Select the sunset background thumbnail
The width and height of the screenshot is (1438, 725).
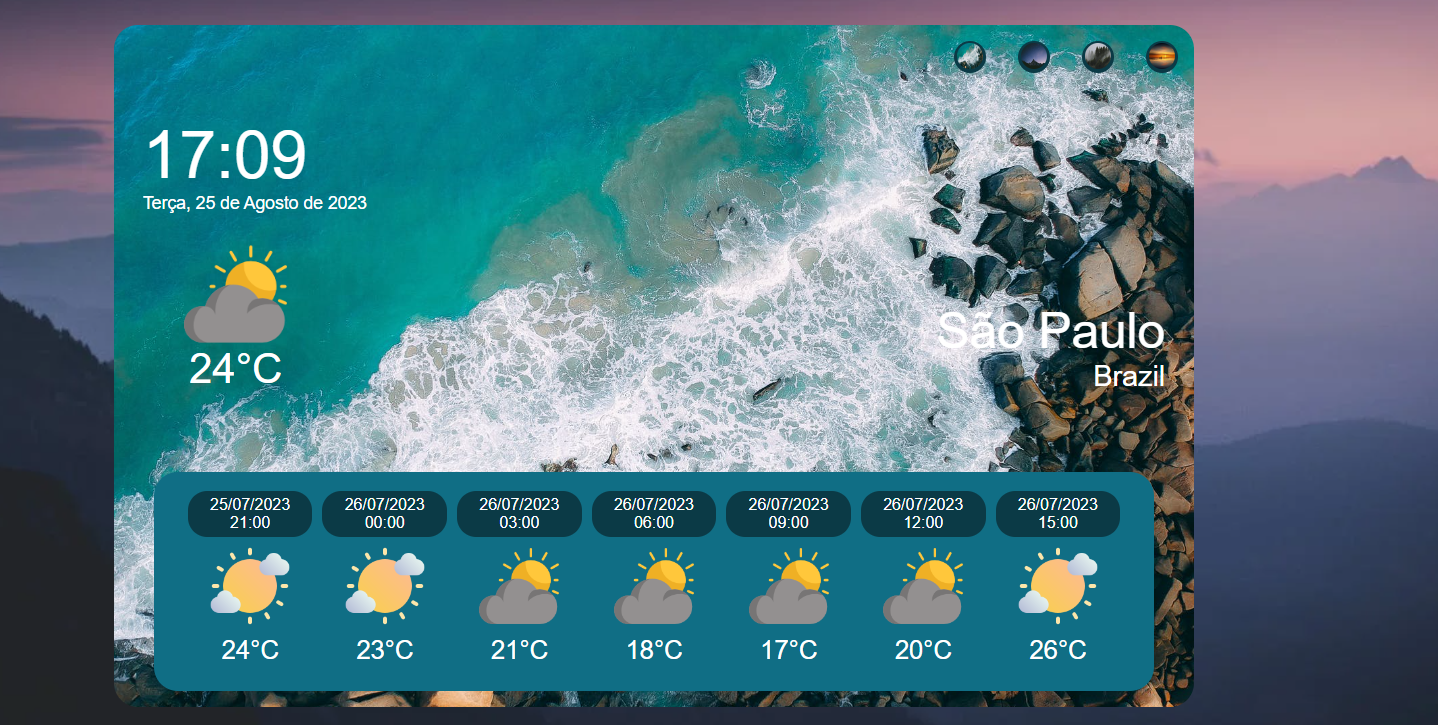pyautogui.click(x=1161, y=57)
